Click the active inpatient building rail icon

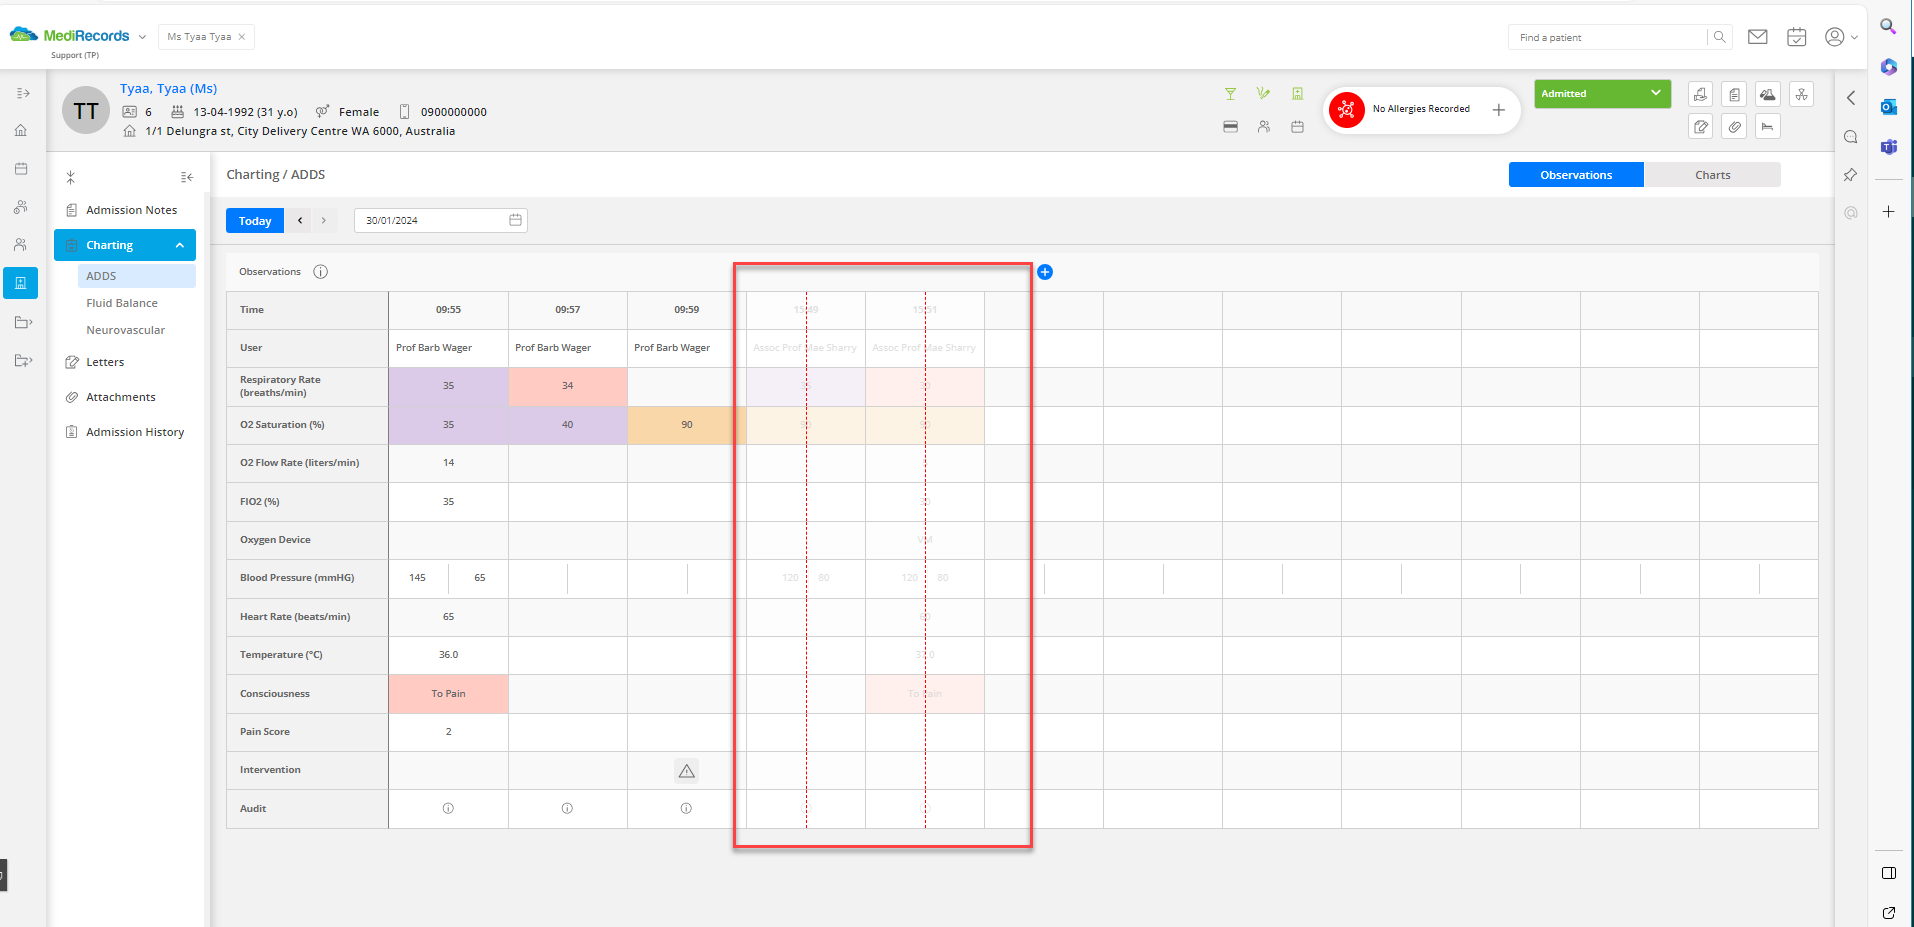[x=20, y=283]
